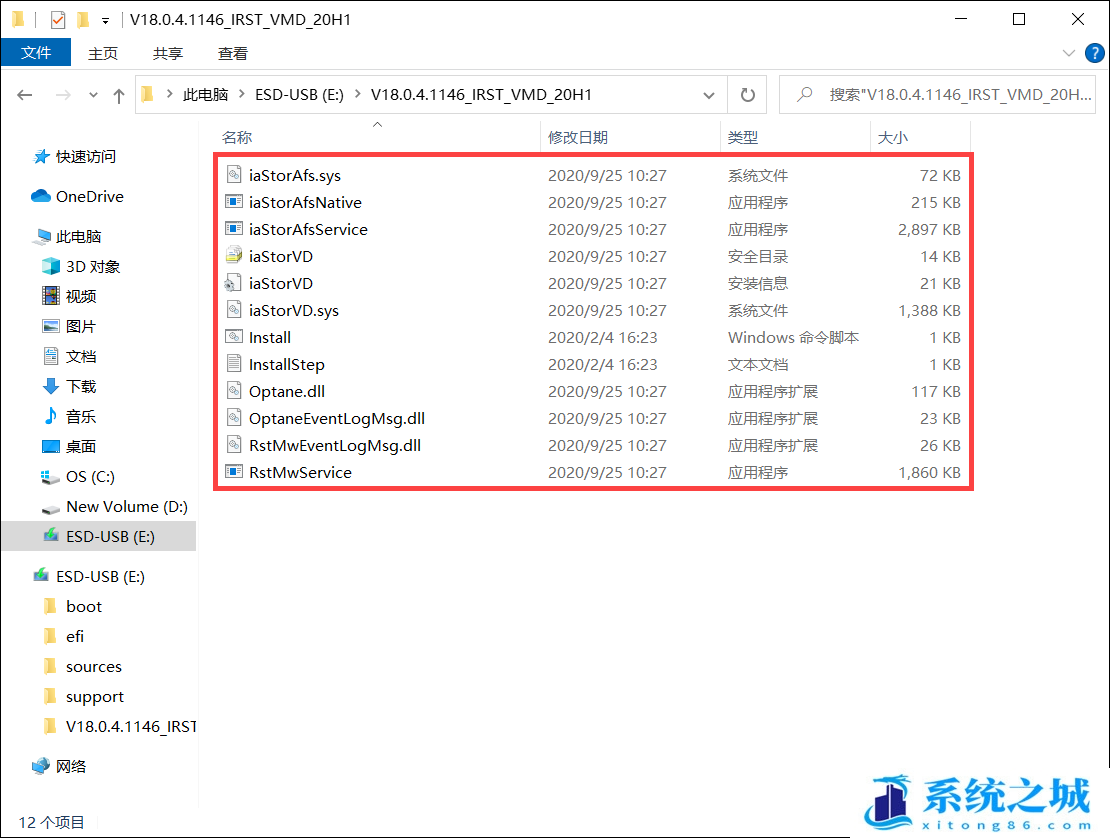Viewport: 1110px width, 838px height.
Task: Click the search magnifier icon
Action: [805, 94]
